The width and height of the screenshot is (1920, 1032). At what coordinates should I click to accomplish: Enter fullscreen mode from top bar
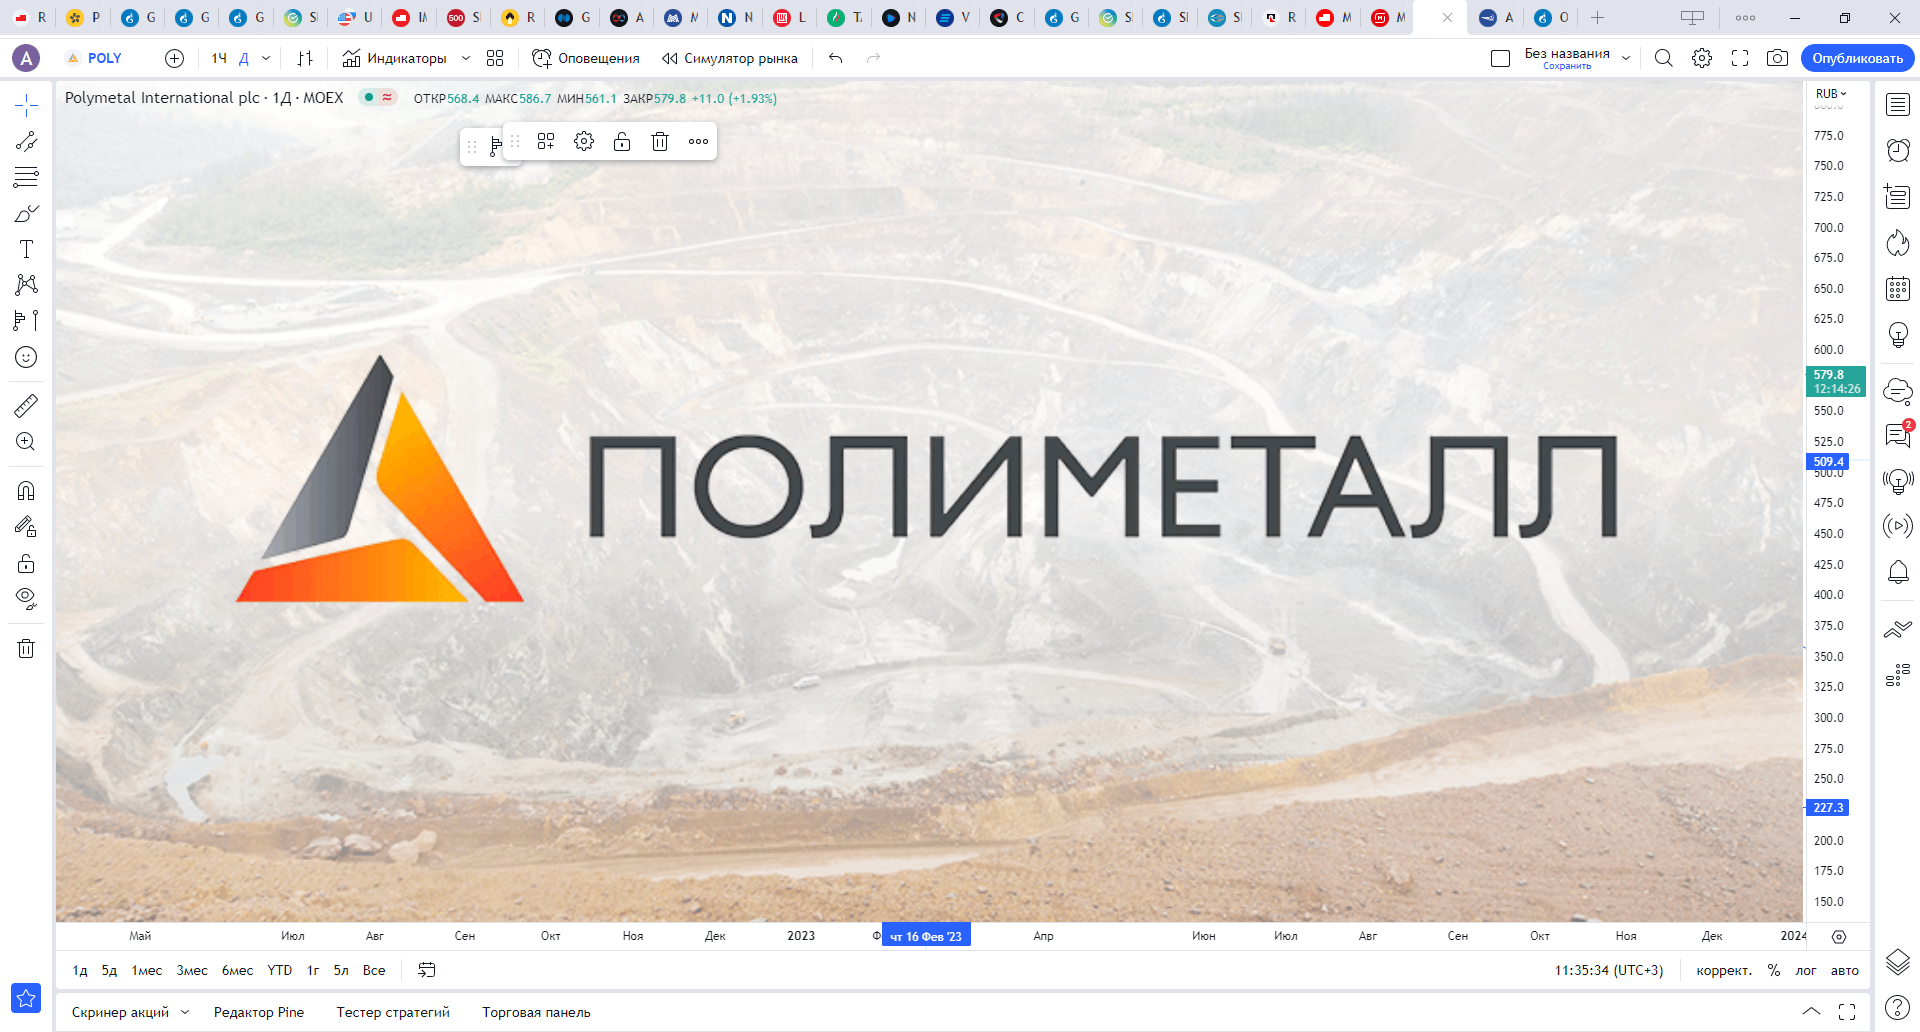(x=1740, y=58)
